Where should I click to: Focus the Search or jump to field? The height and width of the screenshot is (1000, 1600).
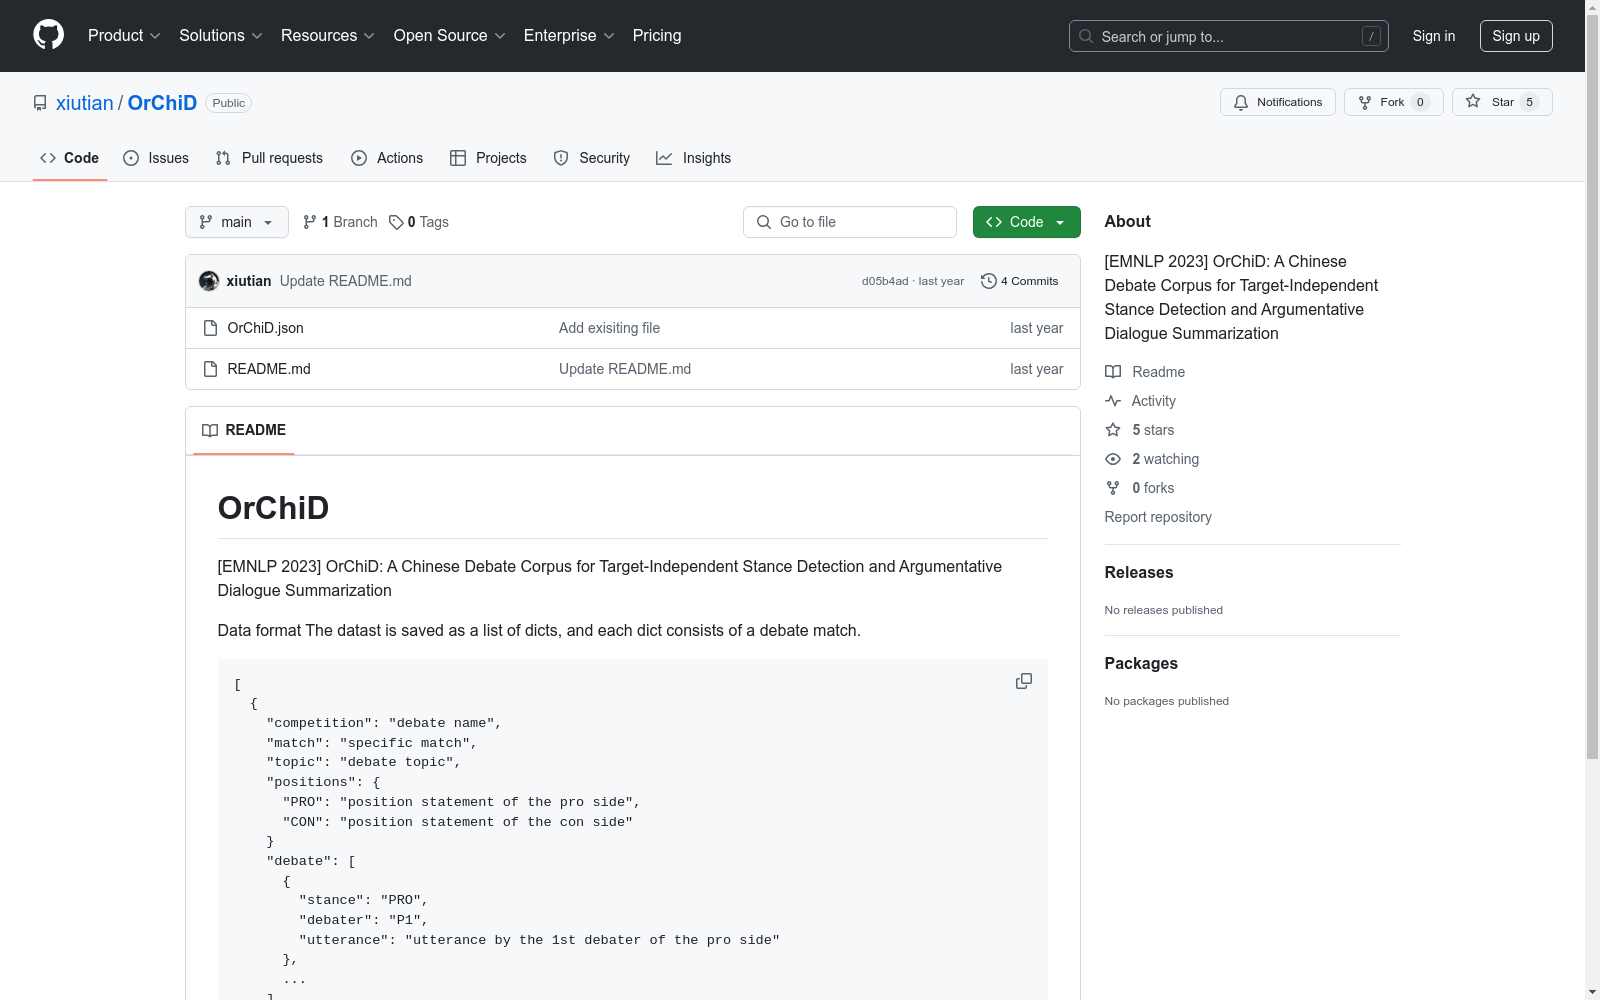pyautogui.click(x=1228, y=36)
